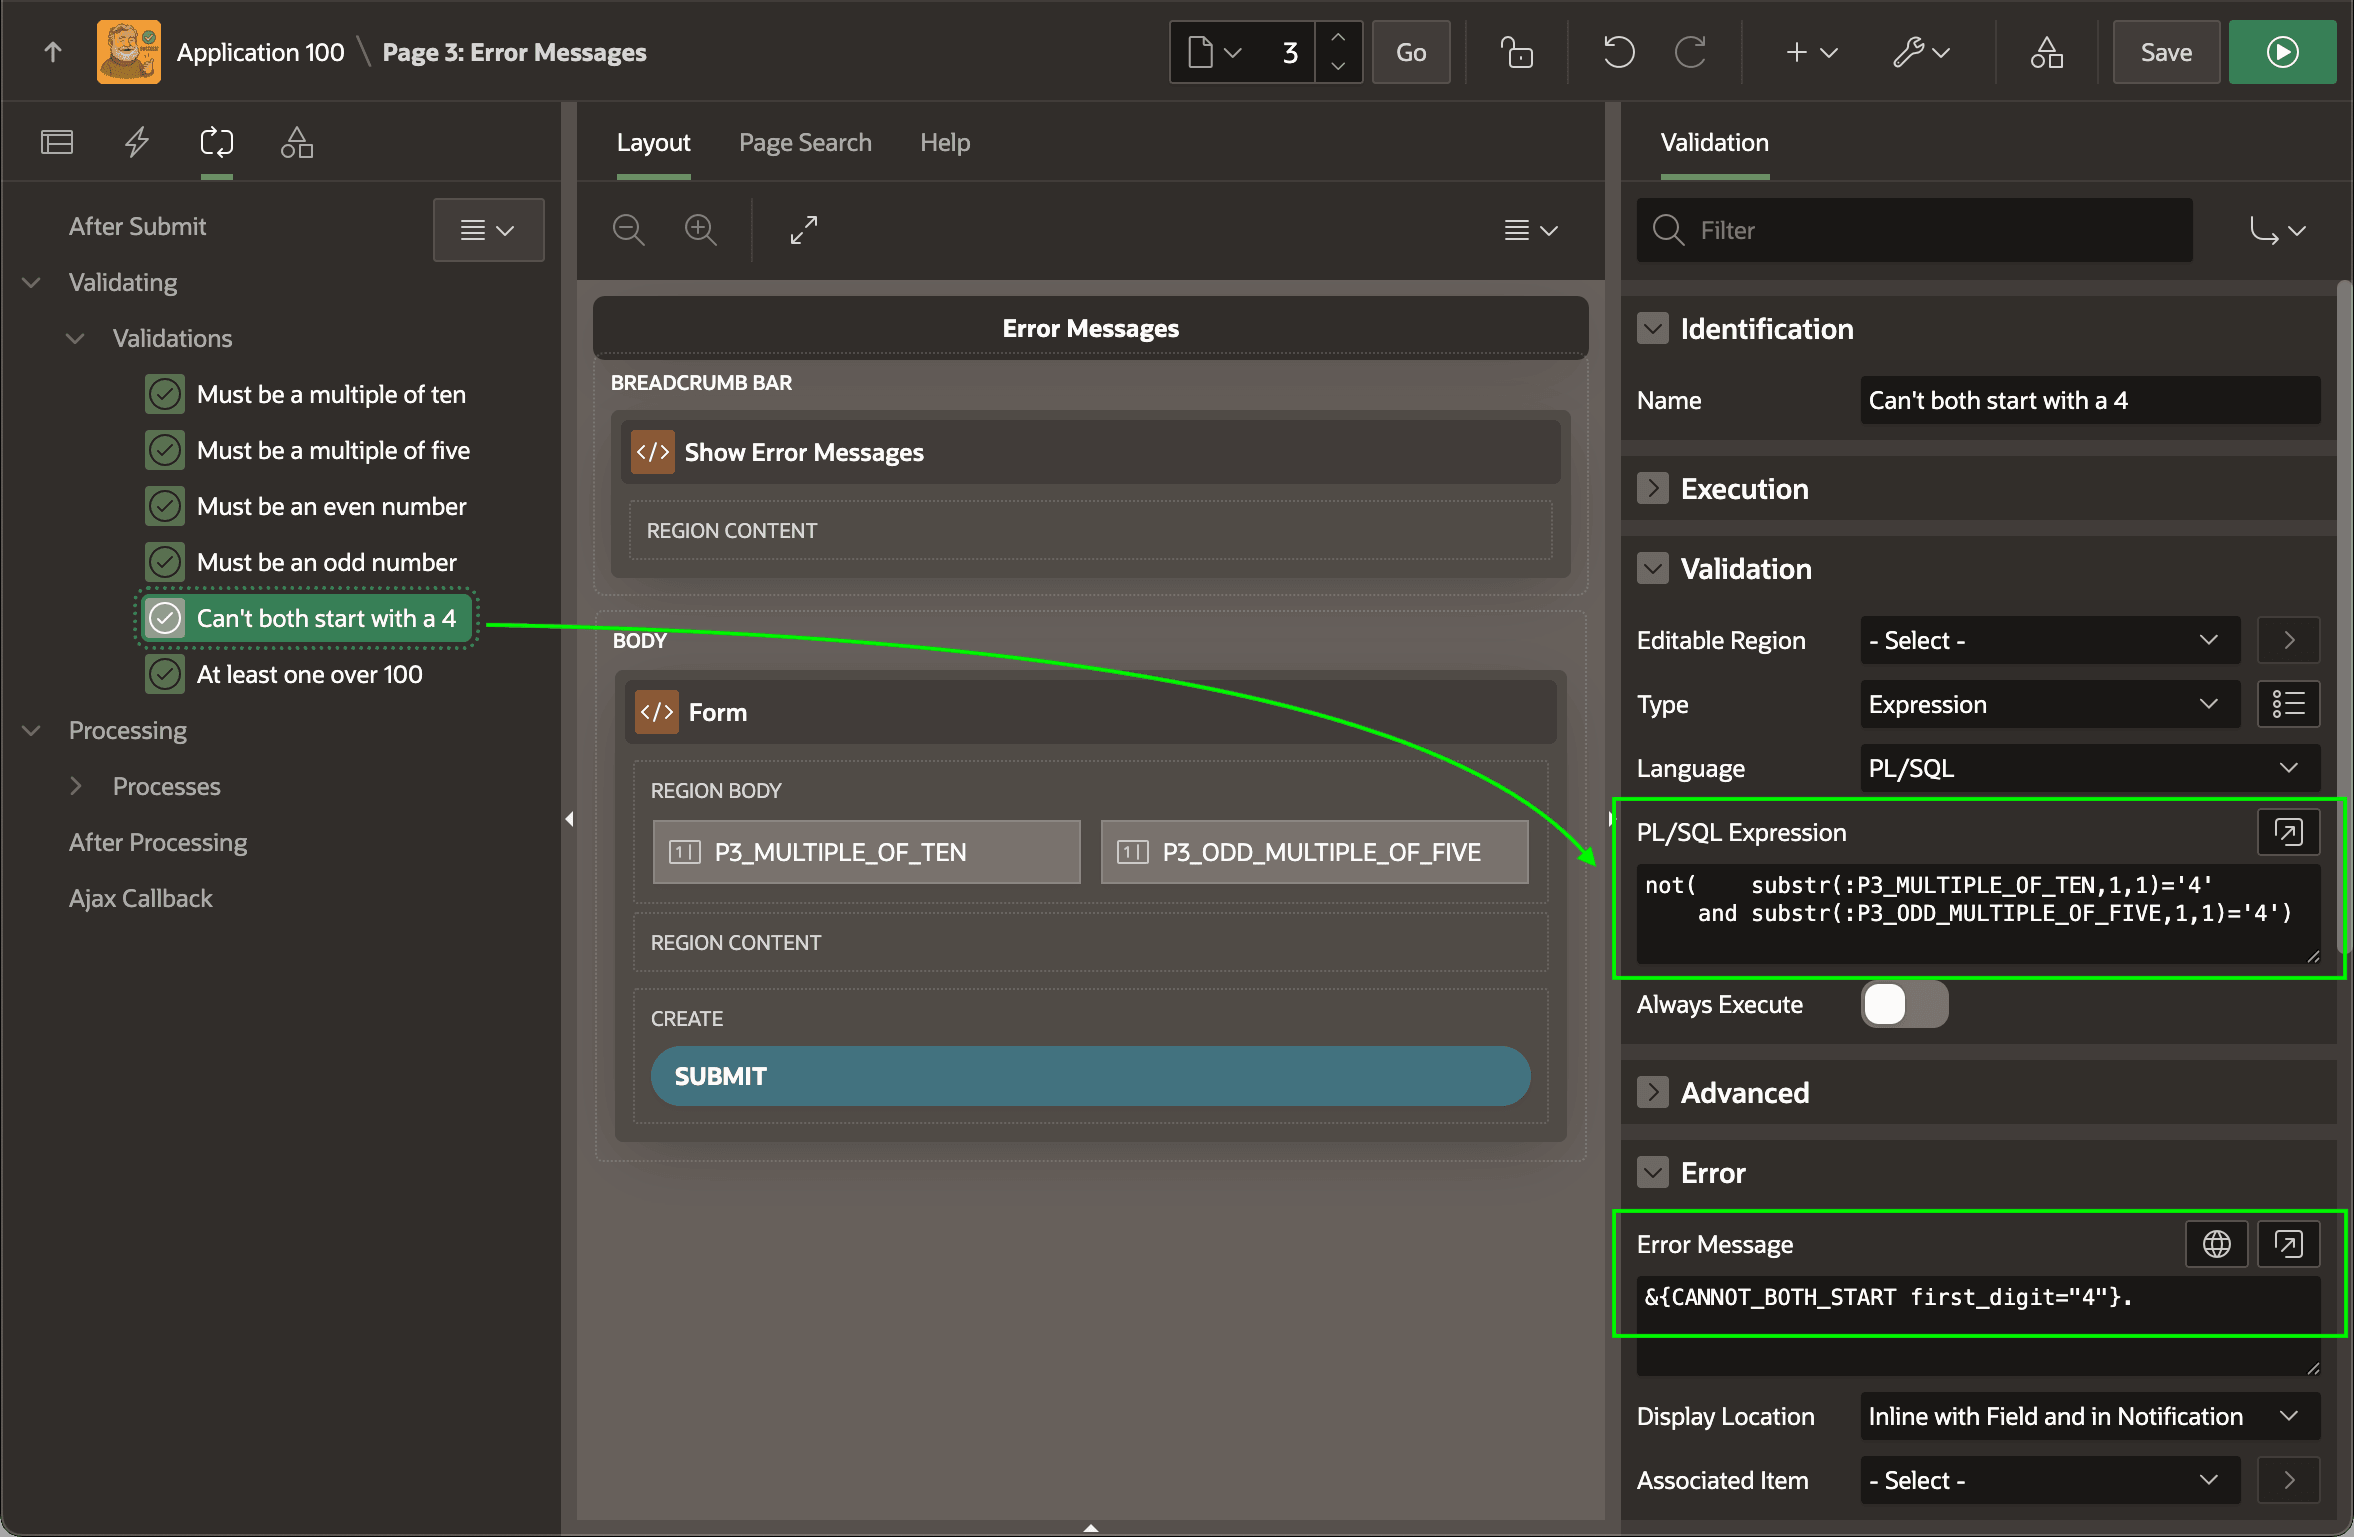Open the Rendering tab icon
Image resolution: width=2354 pixels, height=1537 pixels.
tap(57, 142)
